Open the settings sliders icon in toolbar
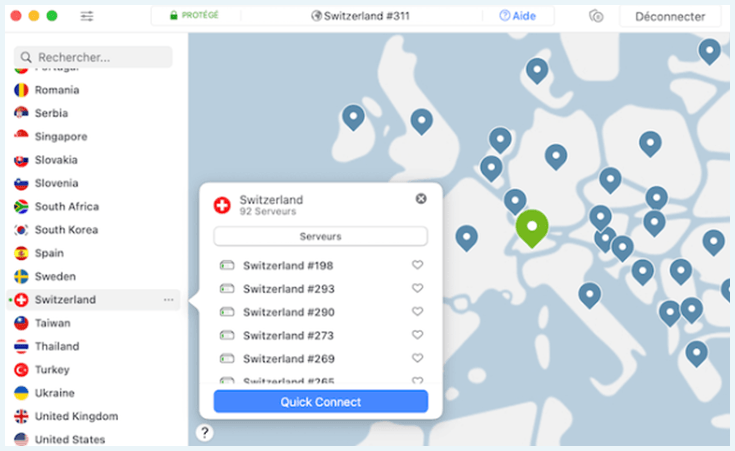The image size is (735, 451). click(87, 16)
